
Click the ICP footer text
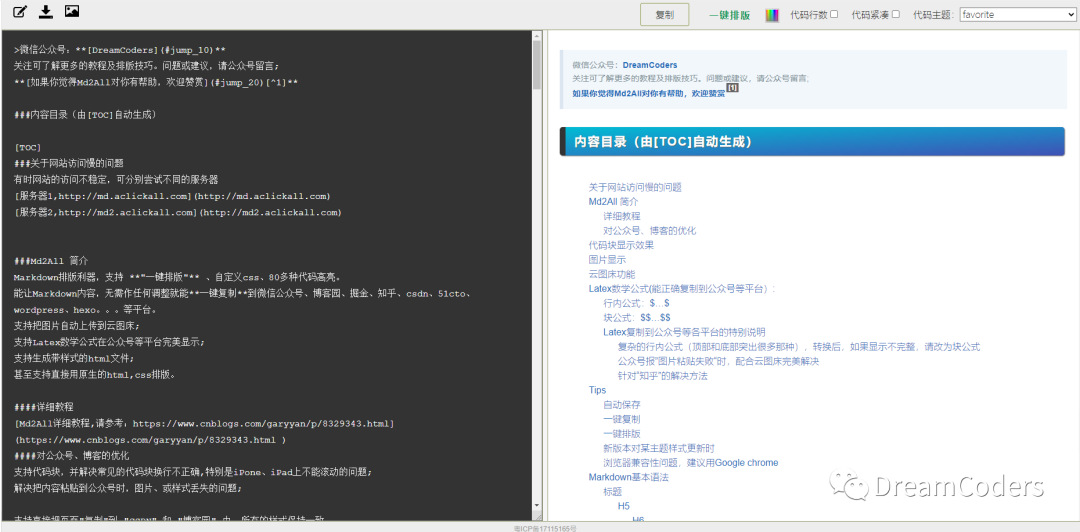545,529
